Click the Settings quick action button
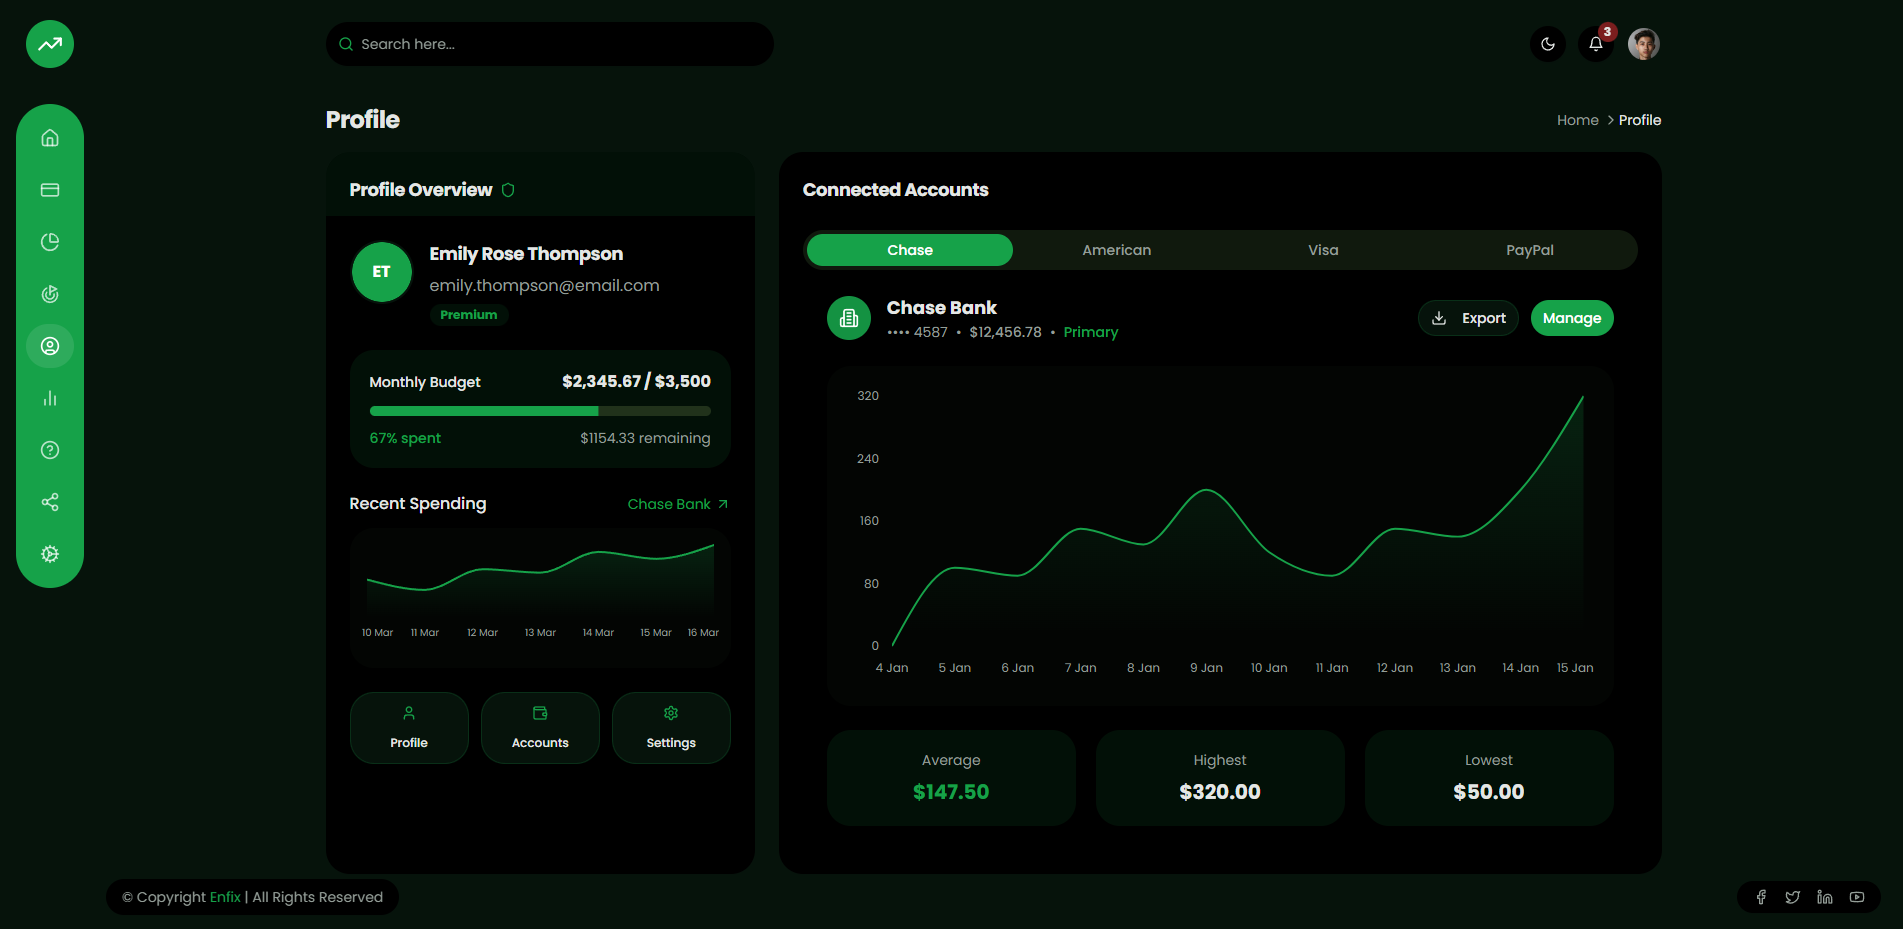The image size is (1903, 929). [671, 728]
